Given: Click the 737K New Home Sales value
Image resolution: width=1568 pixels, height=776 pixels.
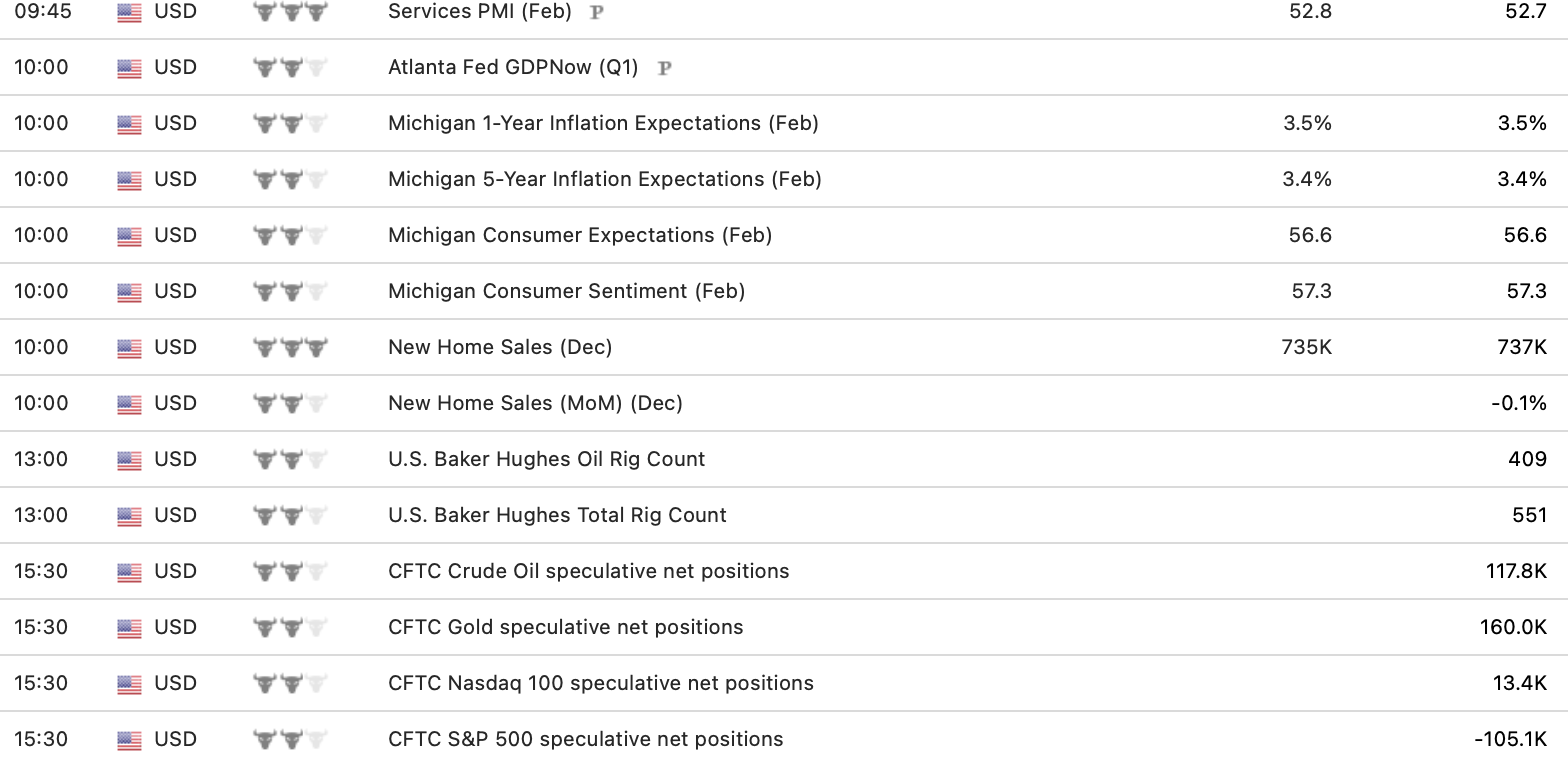Looking at the screenshot, I should (x=1522, y=348).
